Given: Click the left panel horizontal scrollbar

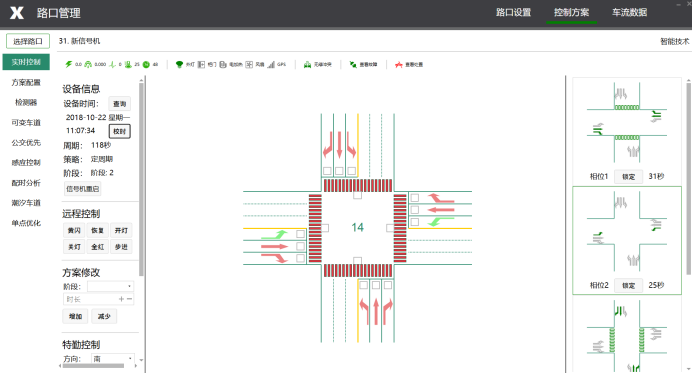Looking at the screenshot, I should click(93, 366).
